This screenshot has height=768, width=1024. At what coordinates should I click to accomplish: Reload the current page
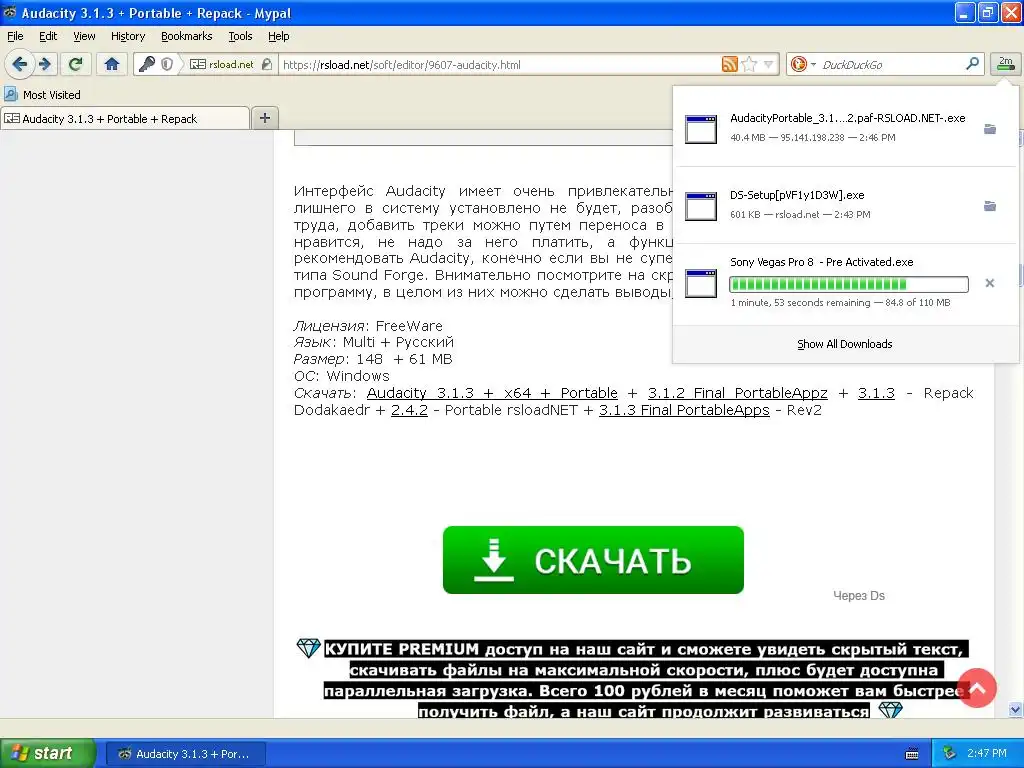click(76, 64)
